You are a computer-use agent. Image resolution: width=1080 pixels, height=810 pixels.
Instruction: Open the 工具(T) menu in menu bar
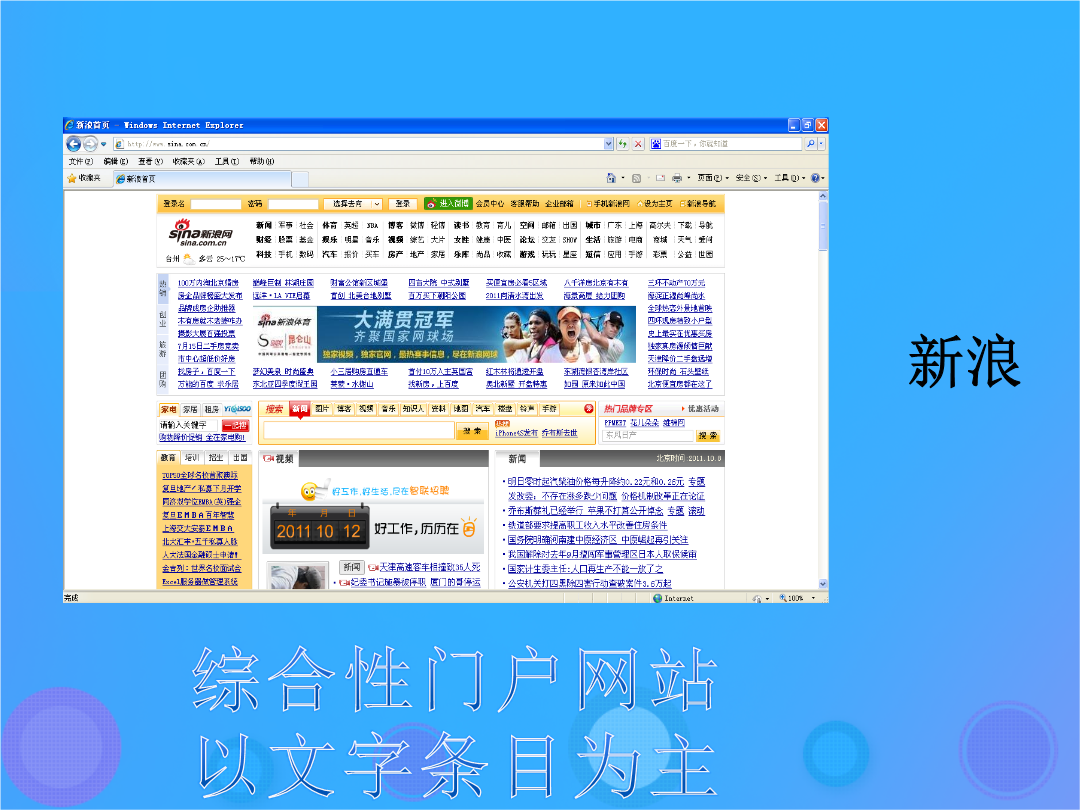point(227,162)
